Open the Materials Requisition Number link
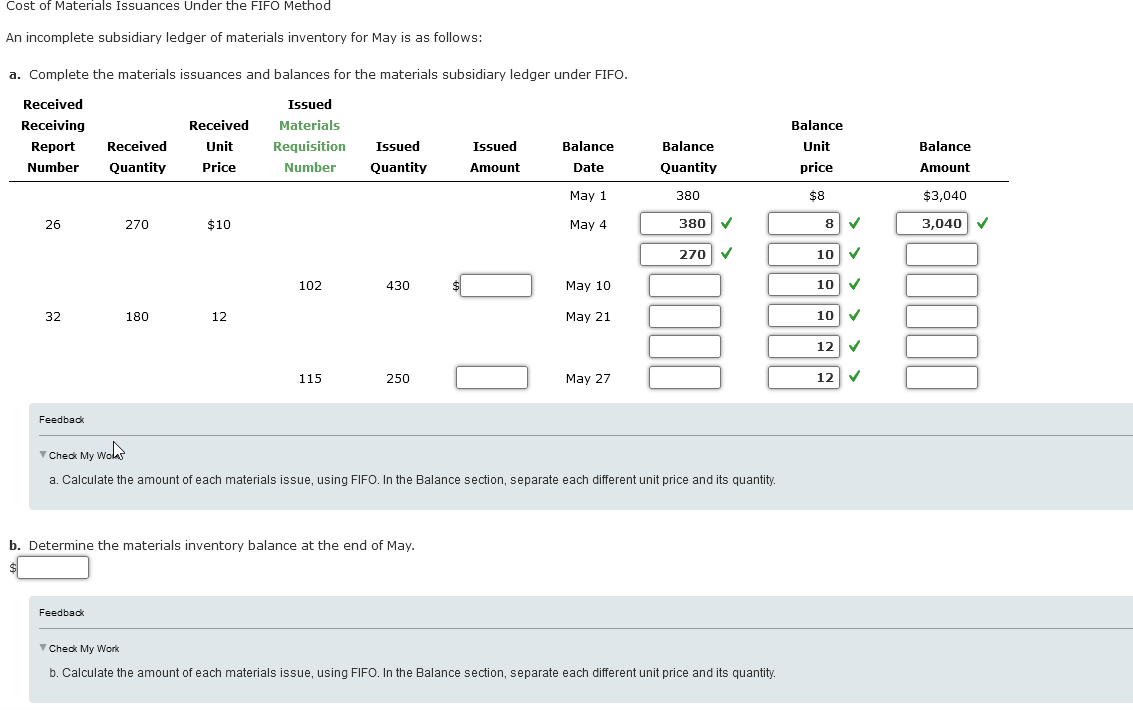This screenshot has height=710, width=1133. (309, 147)
